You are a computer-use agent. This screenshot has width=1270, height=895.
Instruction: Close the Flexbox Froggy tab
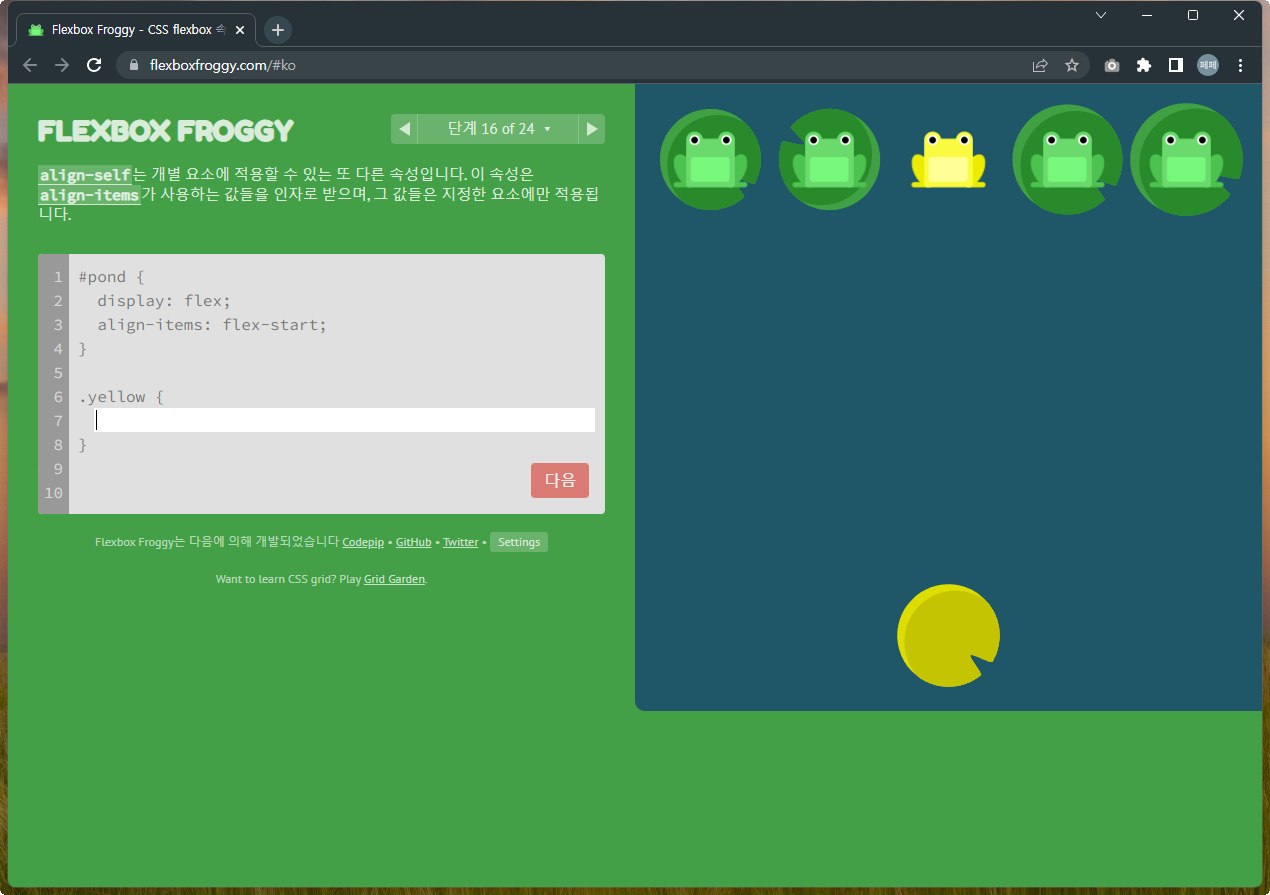click(x=239, y=30)
